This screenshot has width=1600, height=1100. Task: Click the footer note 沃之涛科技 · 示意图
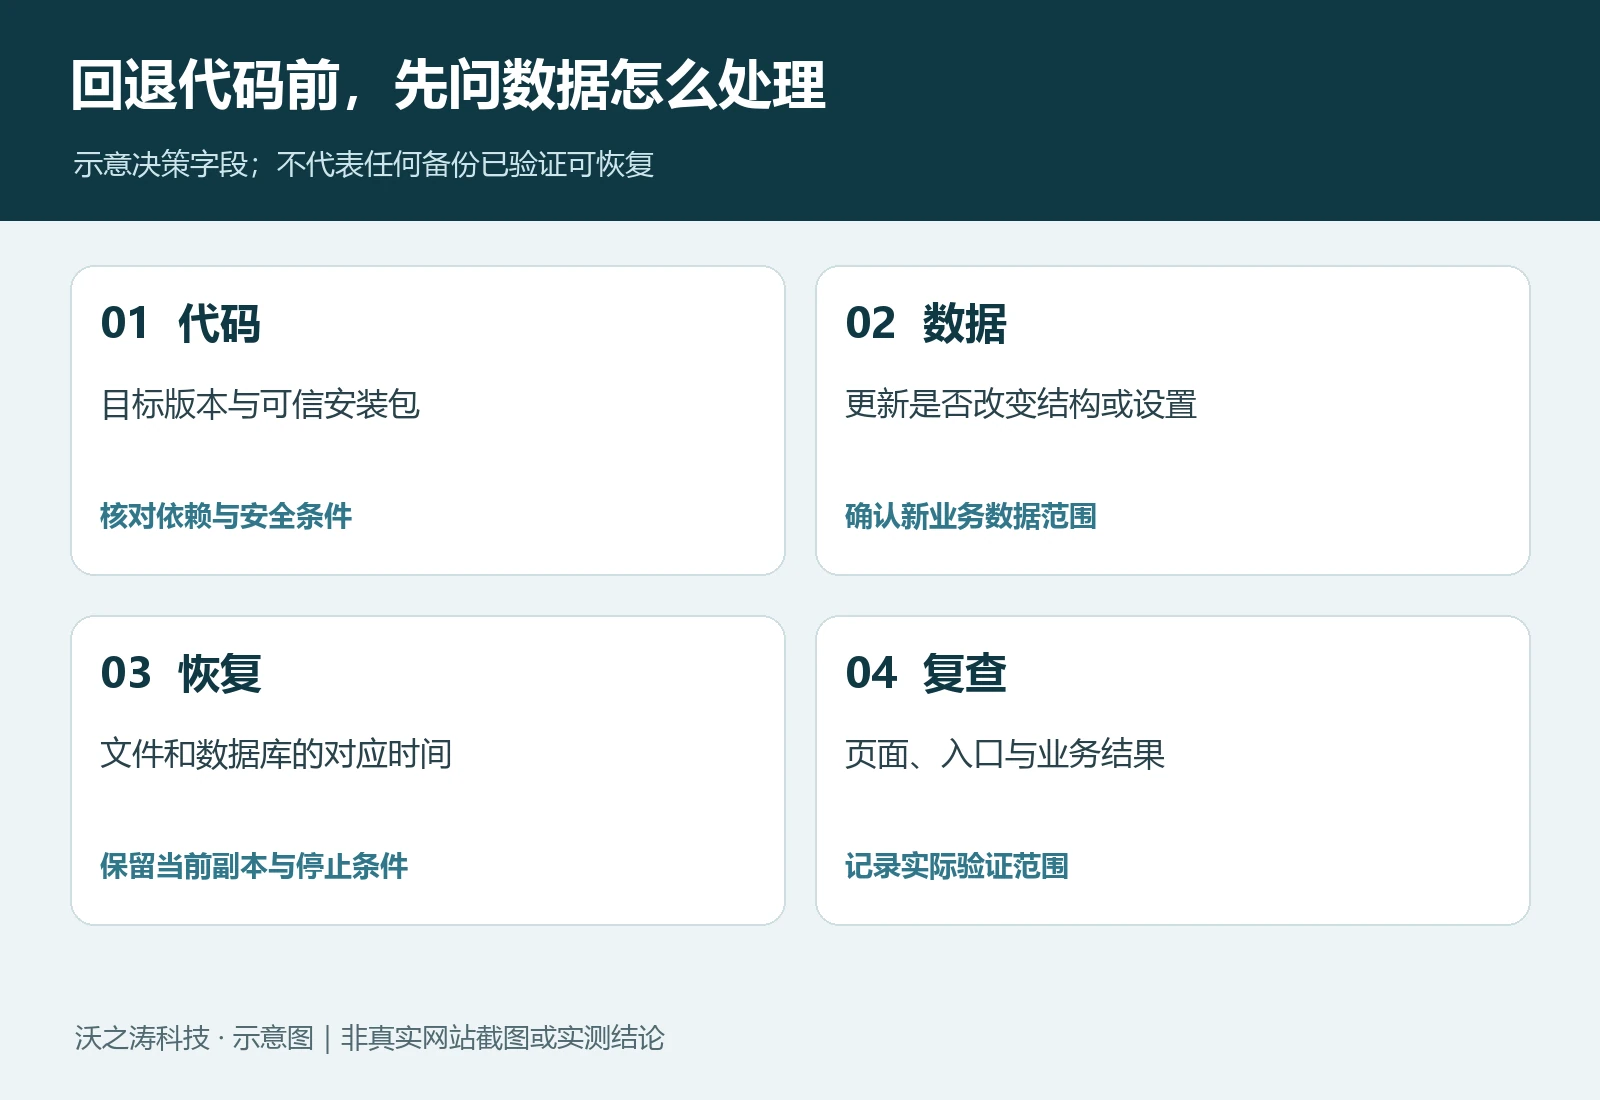tap(194, 1038)
